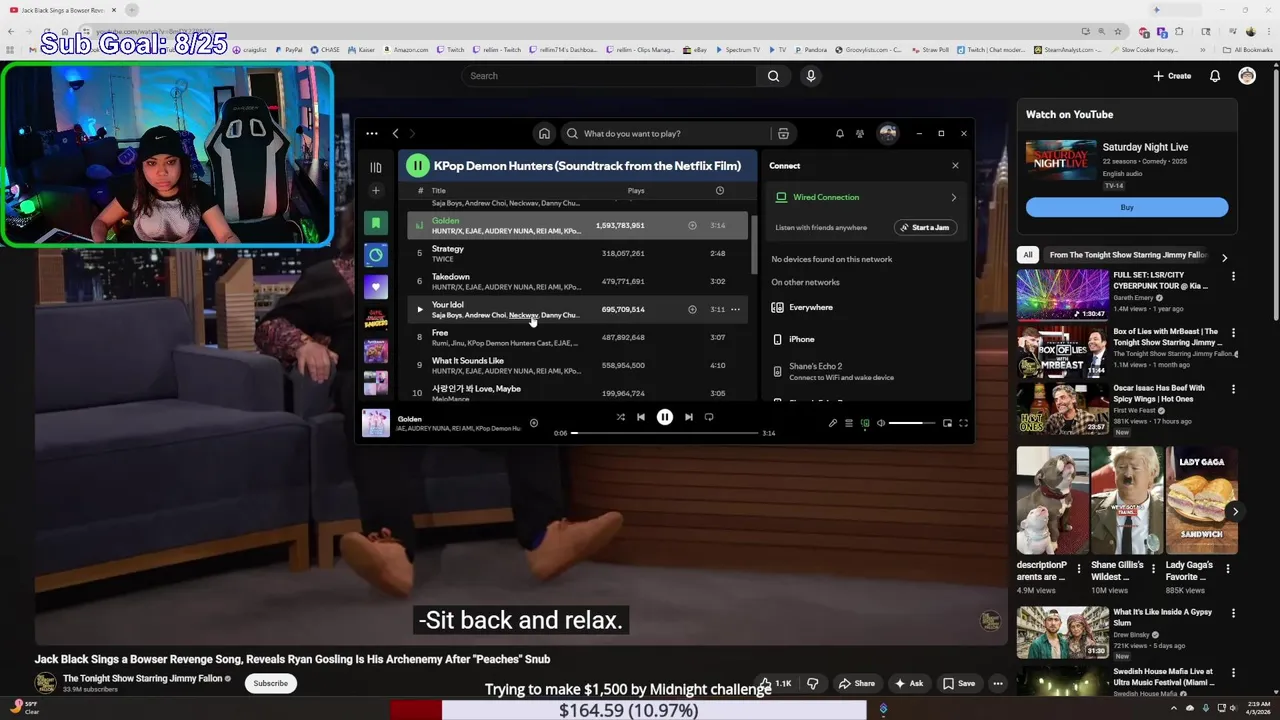Screen dimensions: 1280x720
Task: Open Spotify profile avatar
Action: point(888,133)
